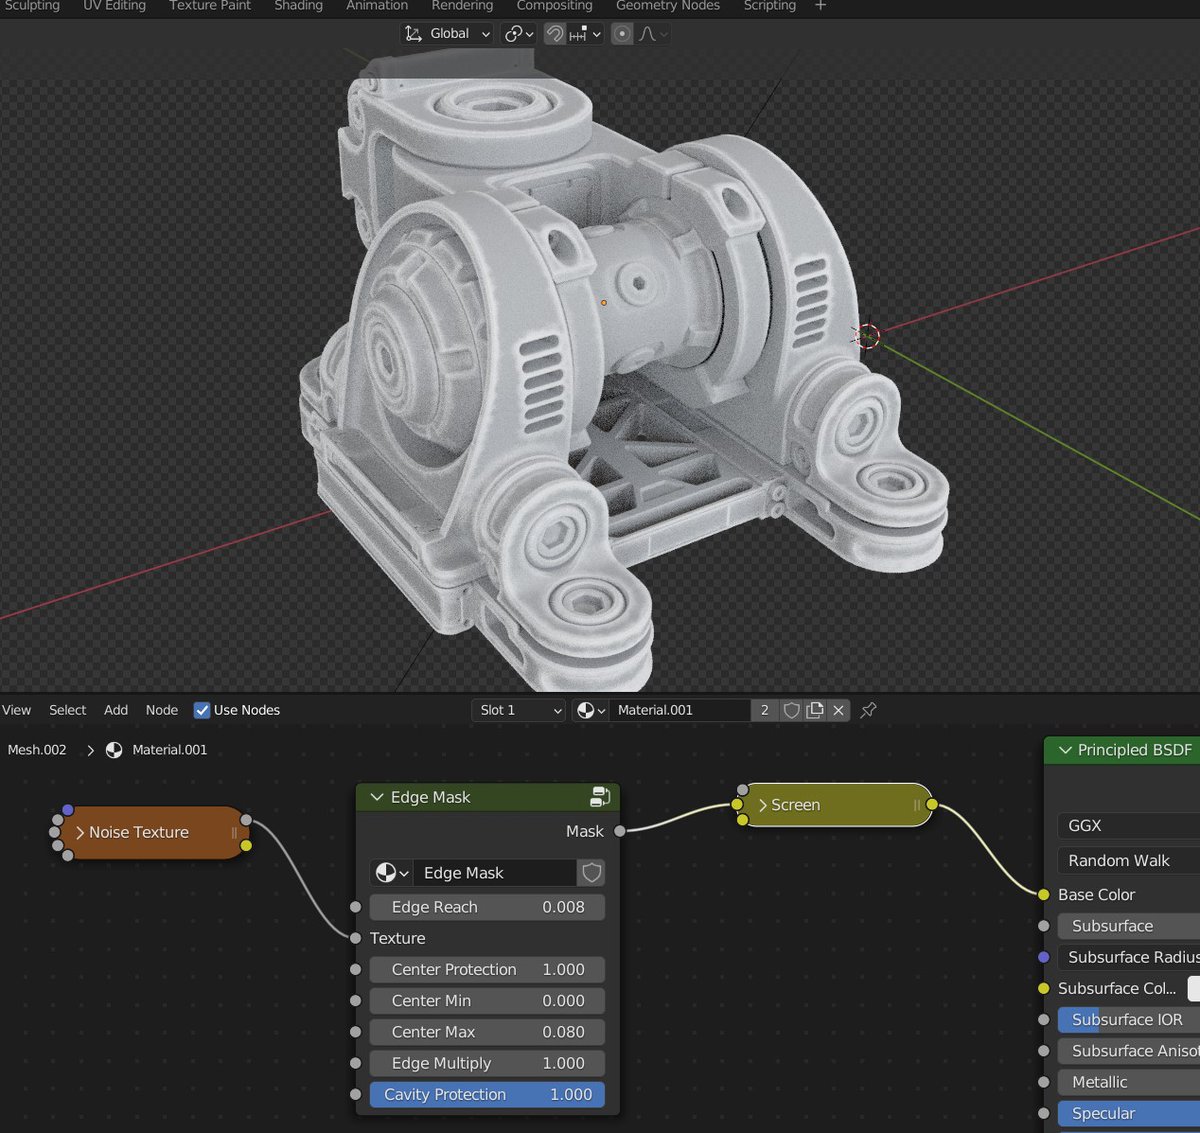Open the snapping options dropdown
1200x1133 pixels.
coord(586,34)
